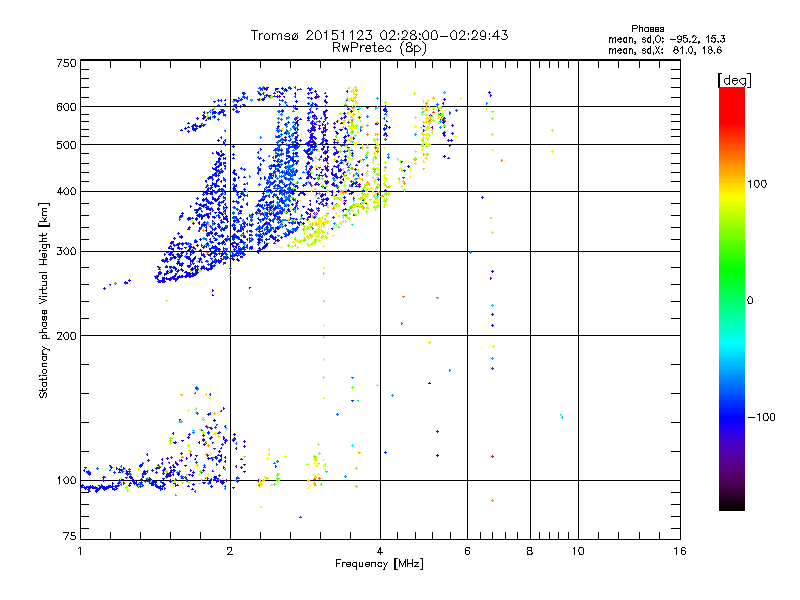This screenshot has width=800, height=600.
Task: Click the y-axis tick label '200'
Action: [x=67, y=336]
